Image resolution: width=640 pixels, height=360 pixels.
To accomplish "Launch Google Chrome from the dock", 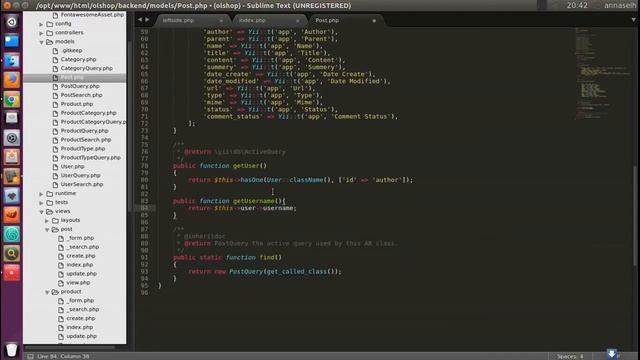I will (11, 100).
